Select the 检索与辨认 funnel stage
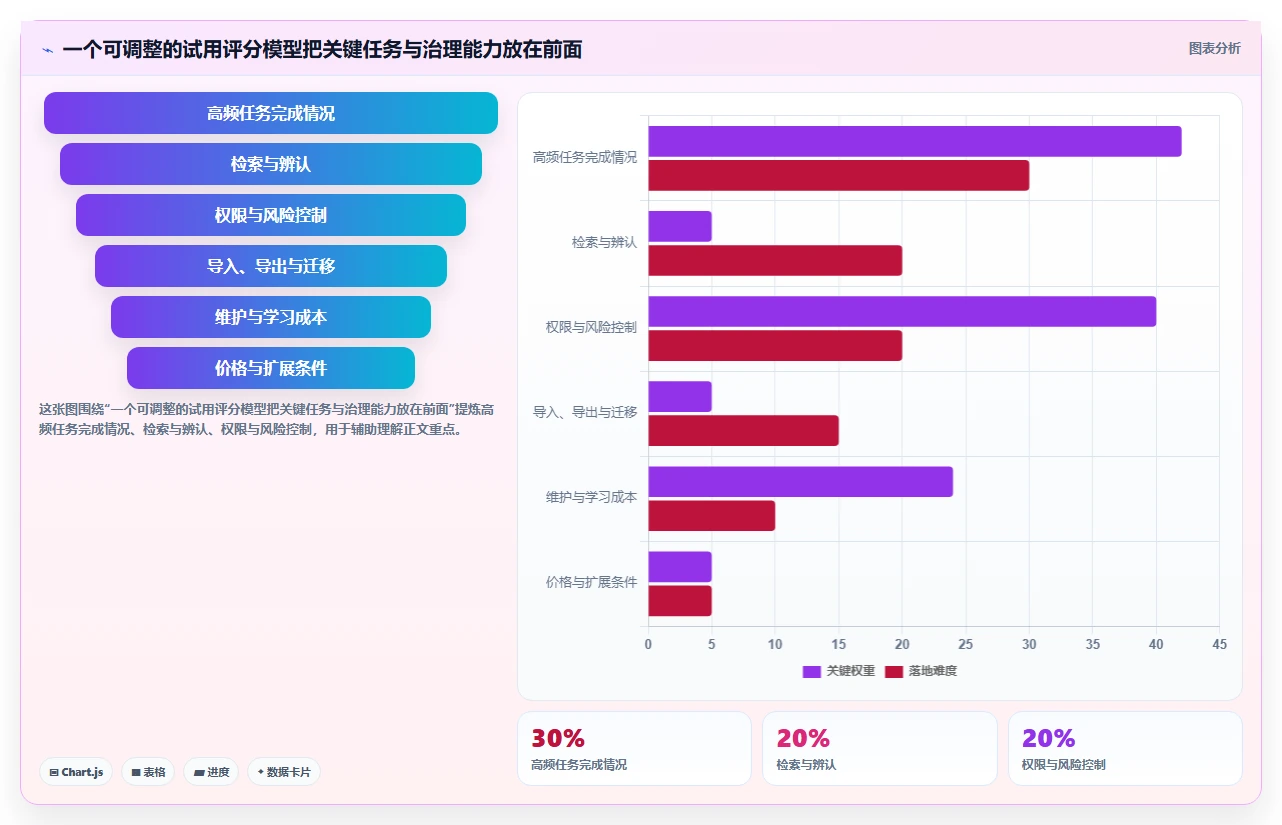This screenshot has height=825, width=1282. point(271,164)
